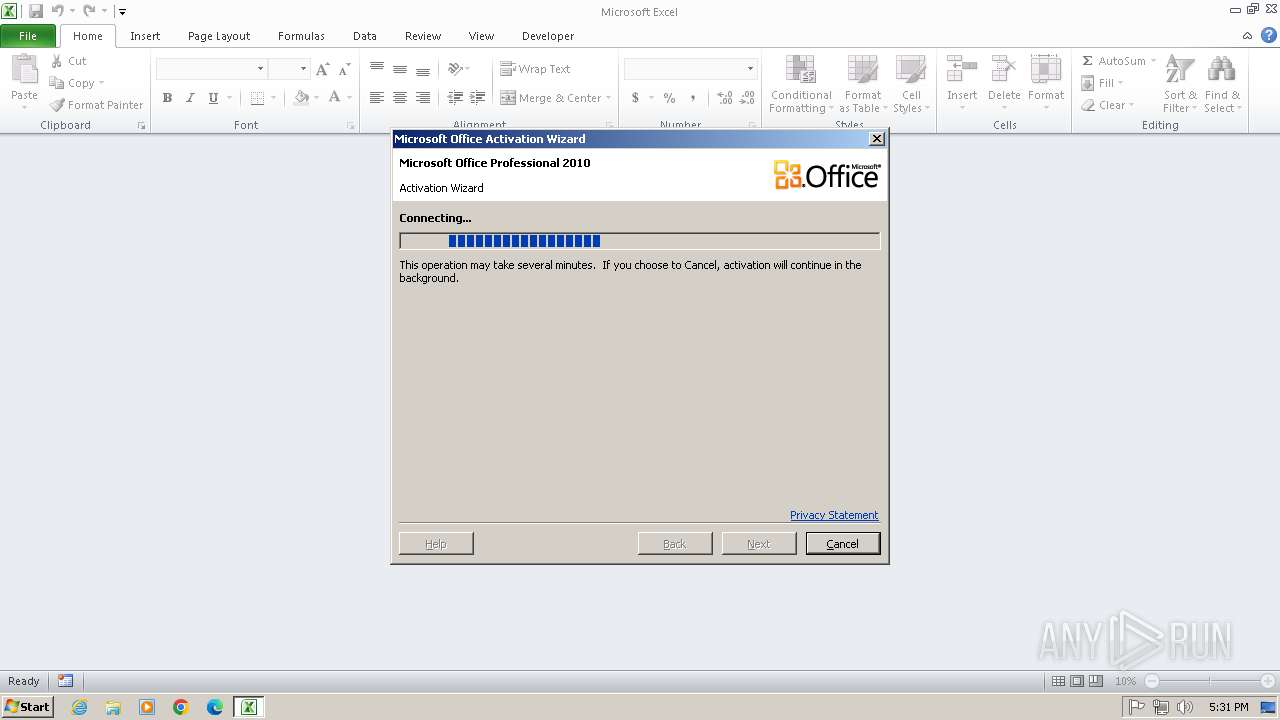
Task: Toggle Italic formatting
Action: tap(190, 98)
